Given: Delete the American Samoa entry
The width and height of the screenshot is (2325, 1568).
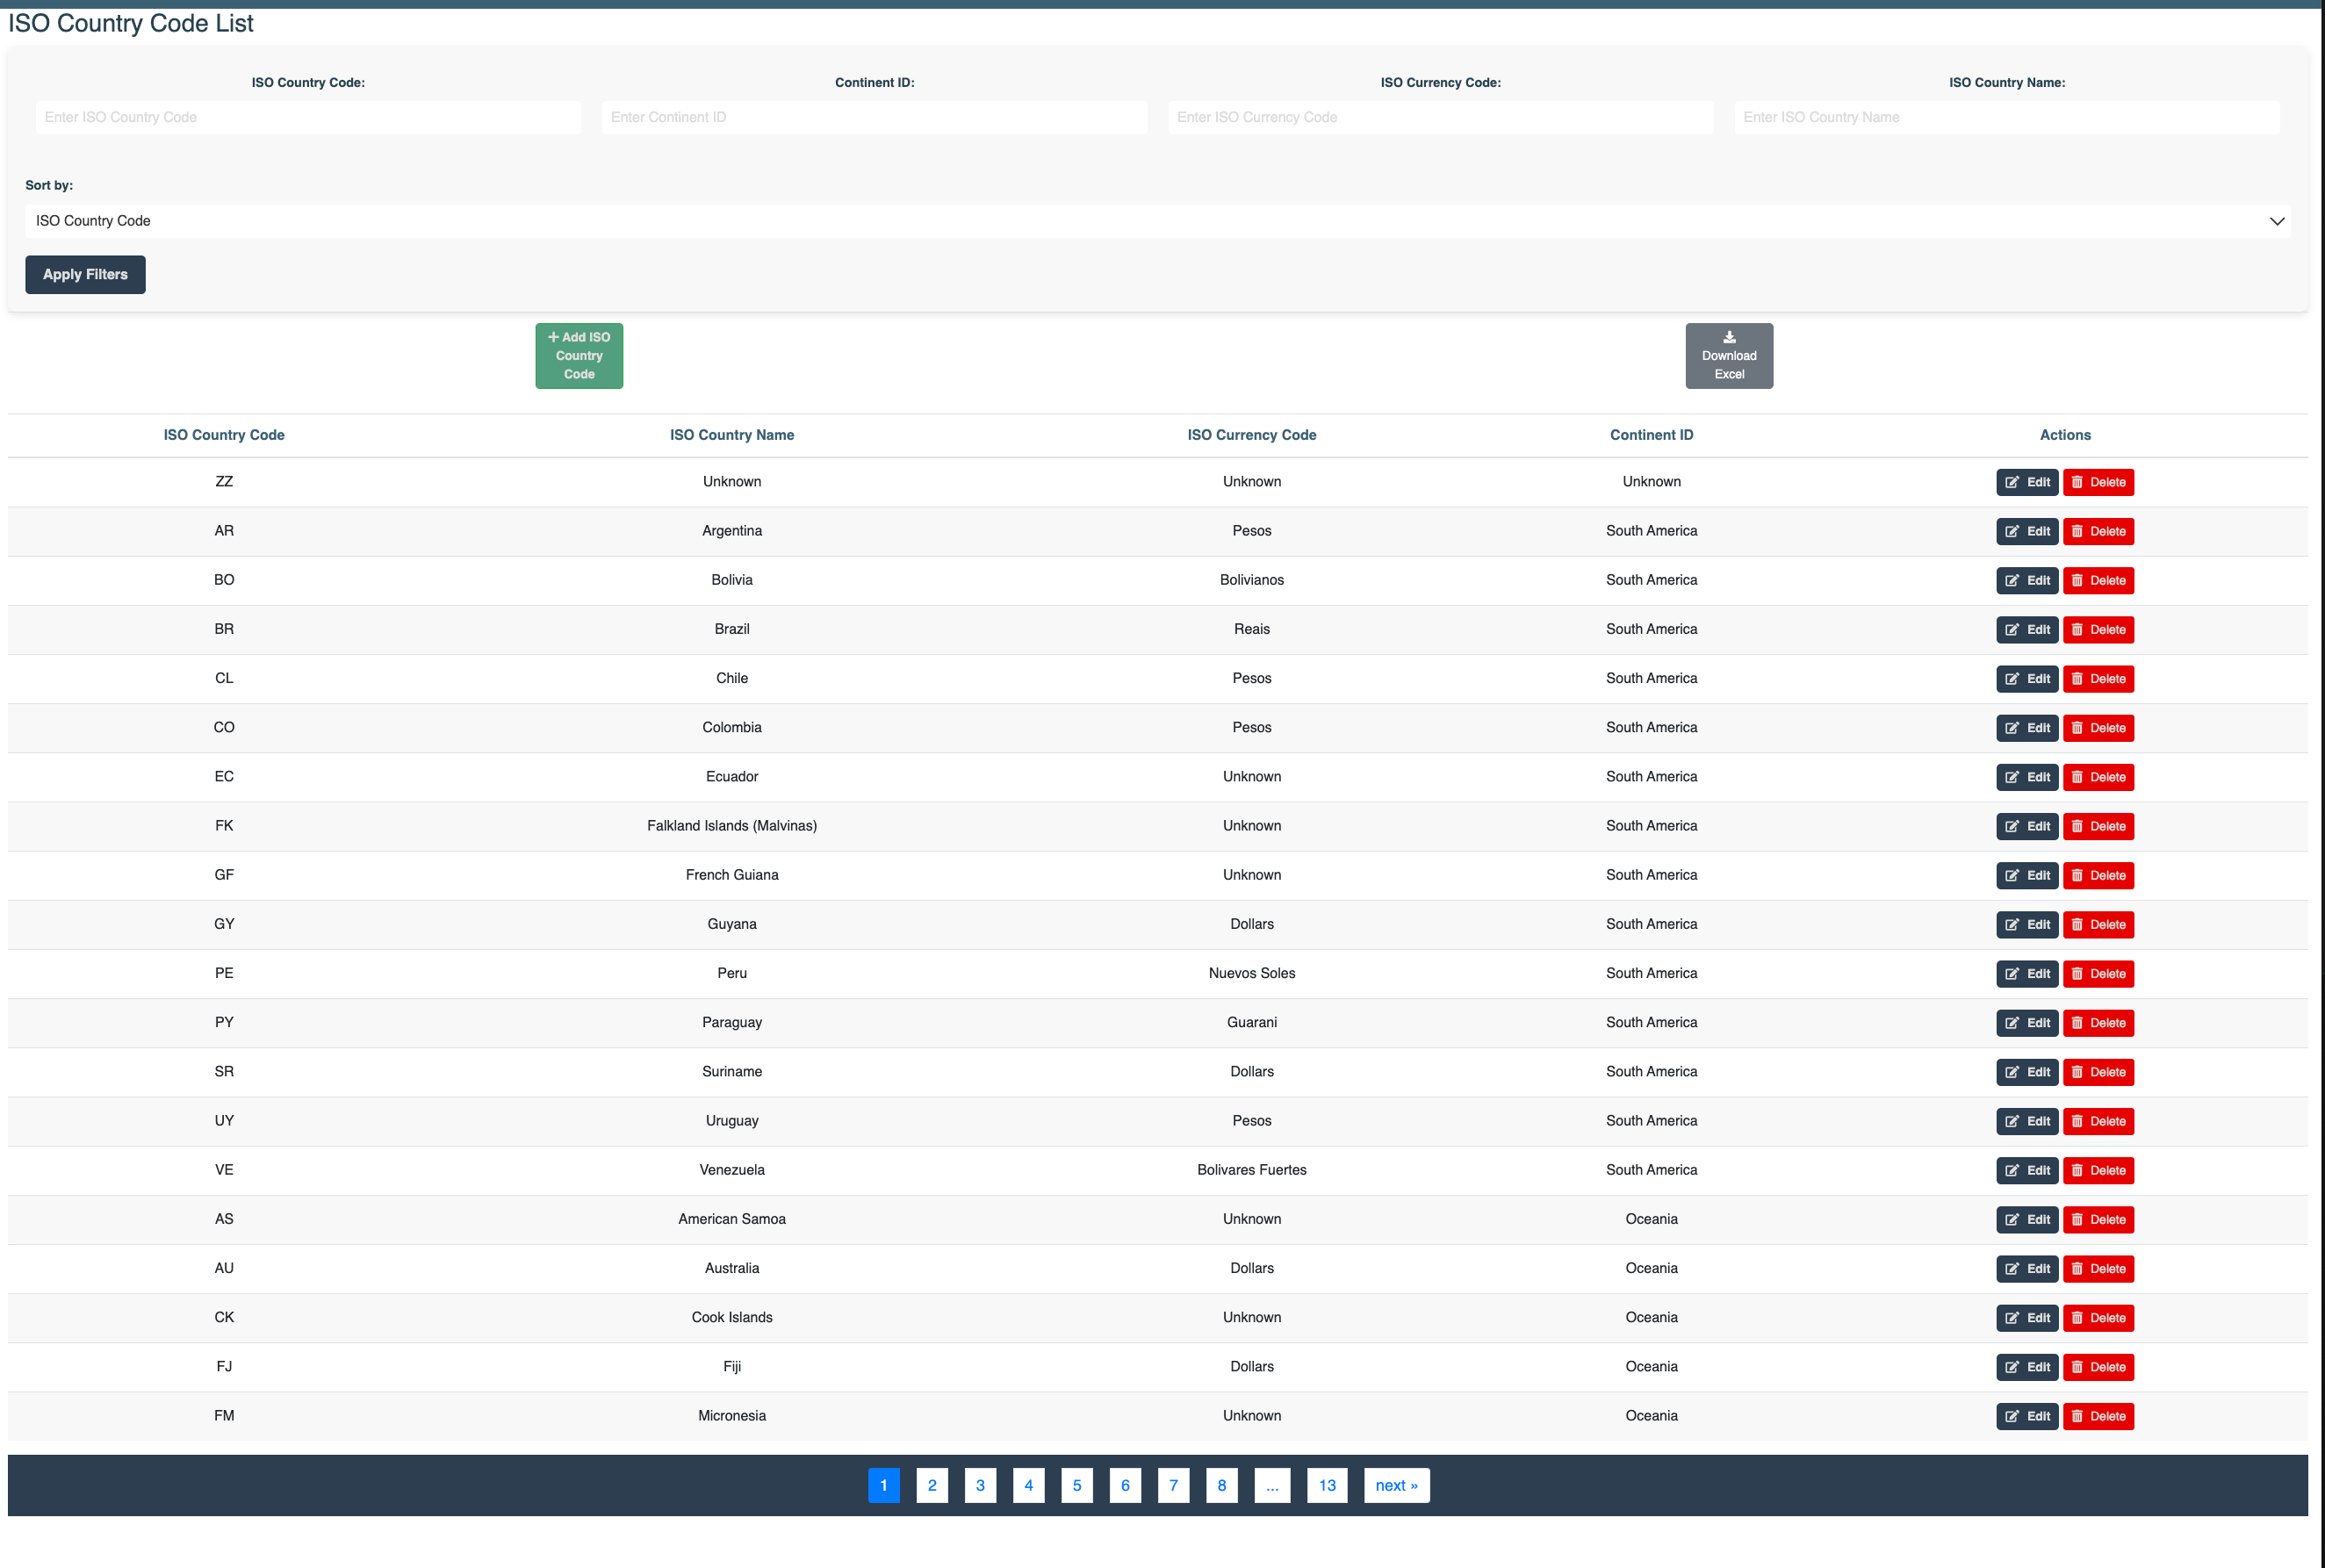Looking at the screenshot, I should point(2098,1219).
